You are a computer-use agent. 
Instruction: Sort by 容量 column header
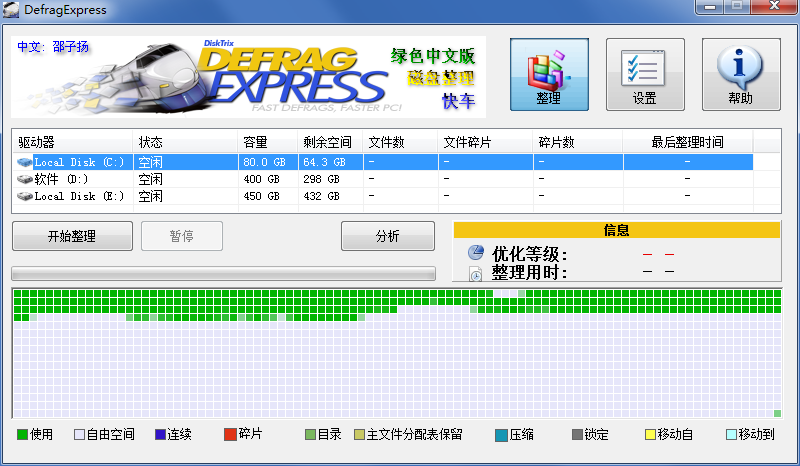pyautogui.click(x=268, y=142)
